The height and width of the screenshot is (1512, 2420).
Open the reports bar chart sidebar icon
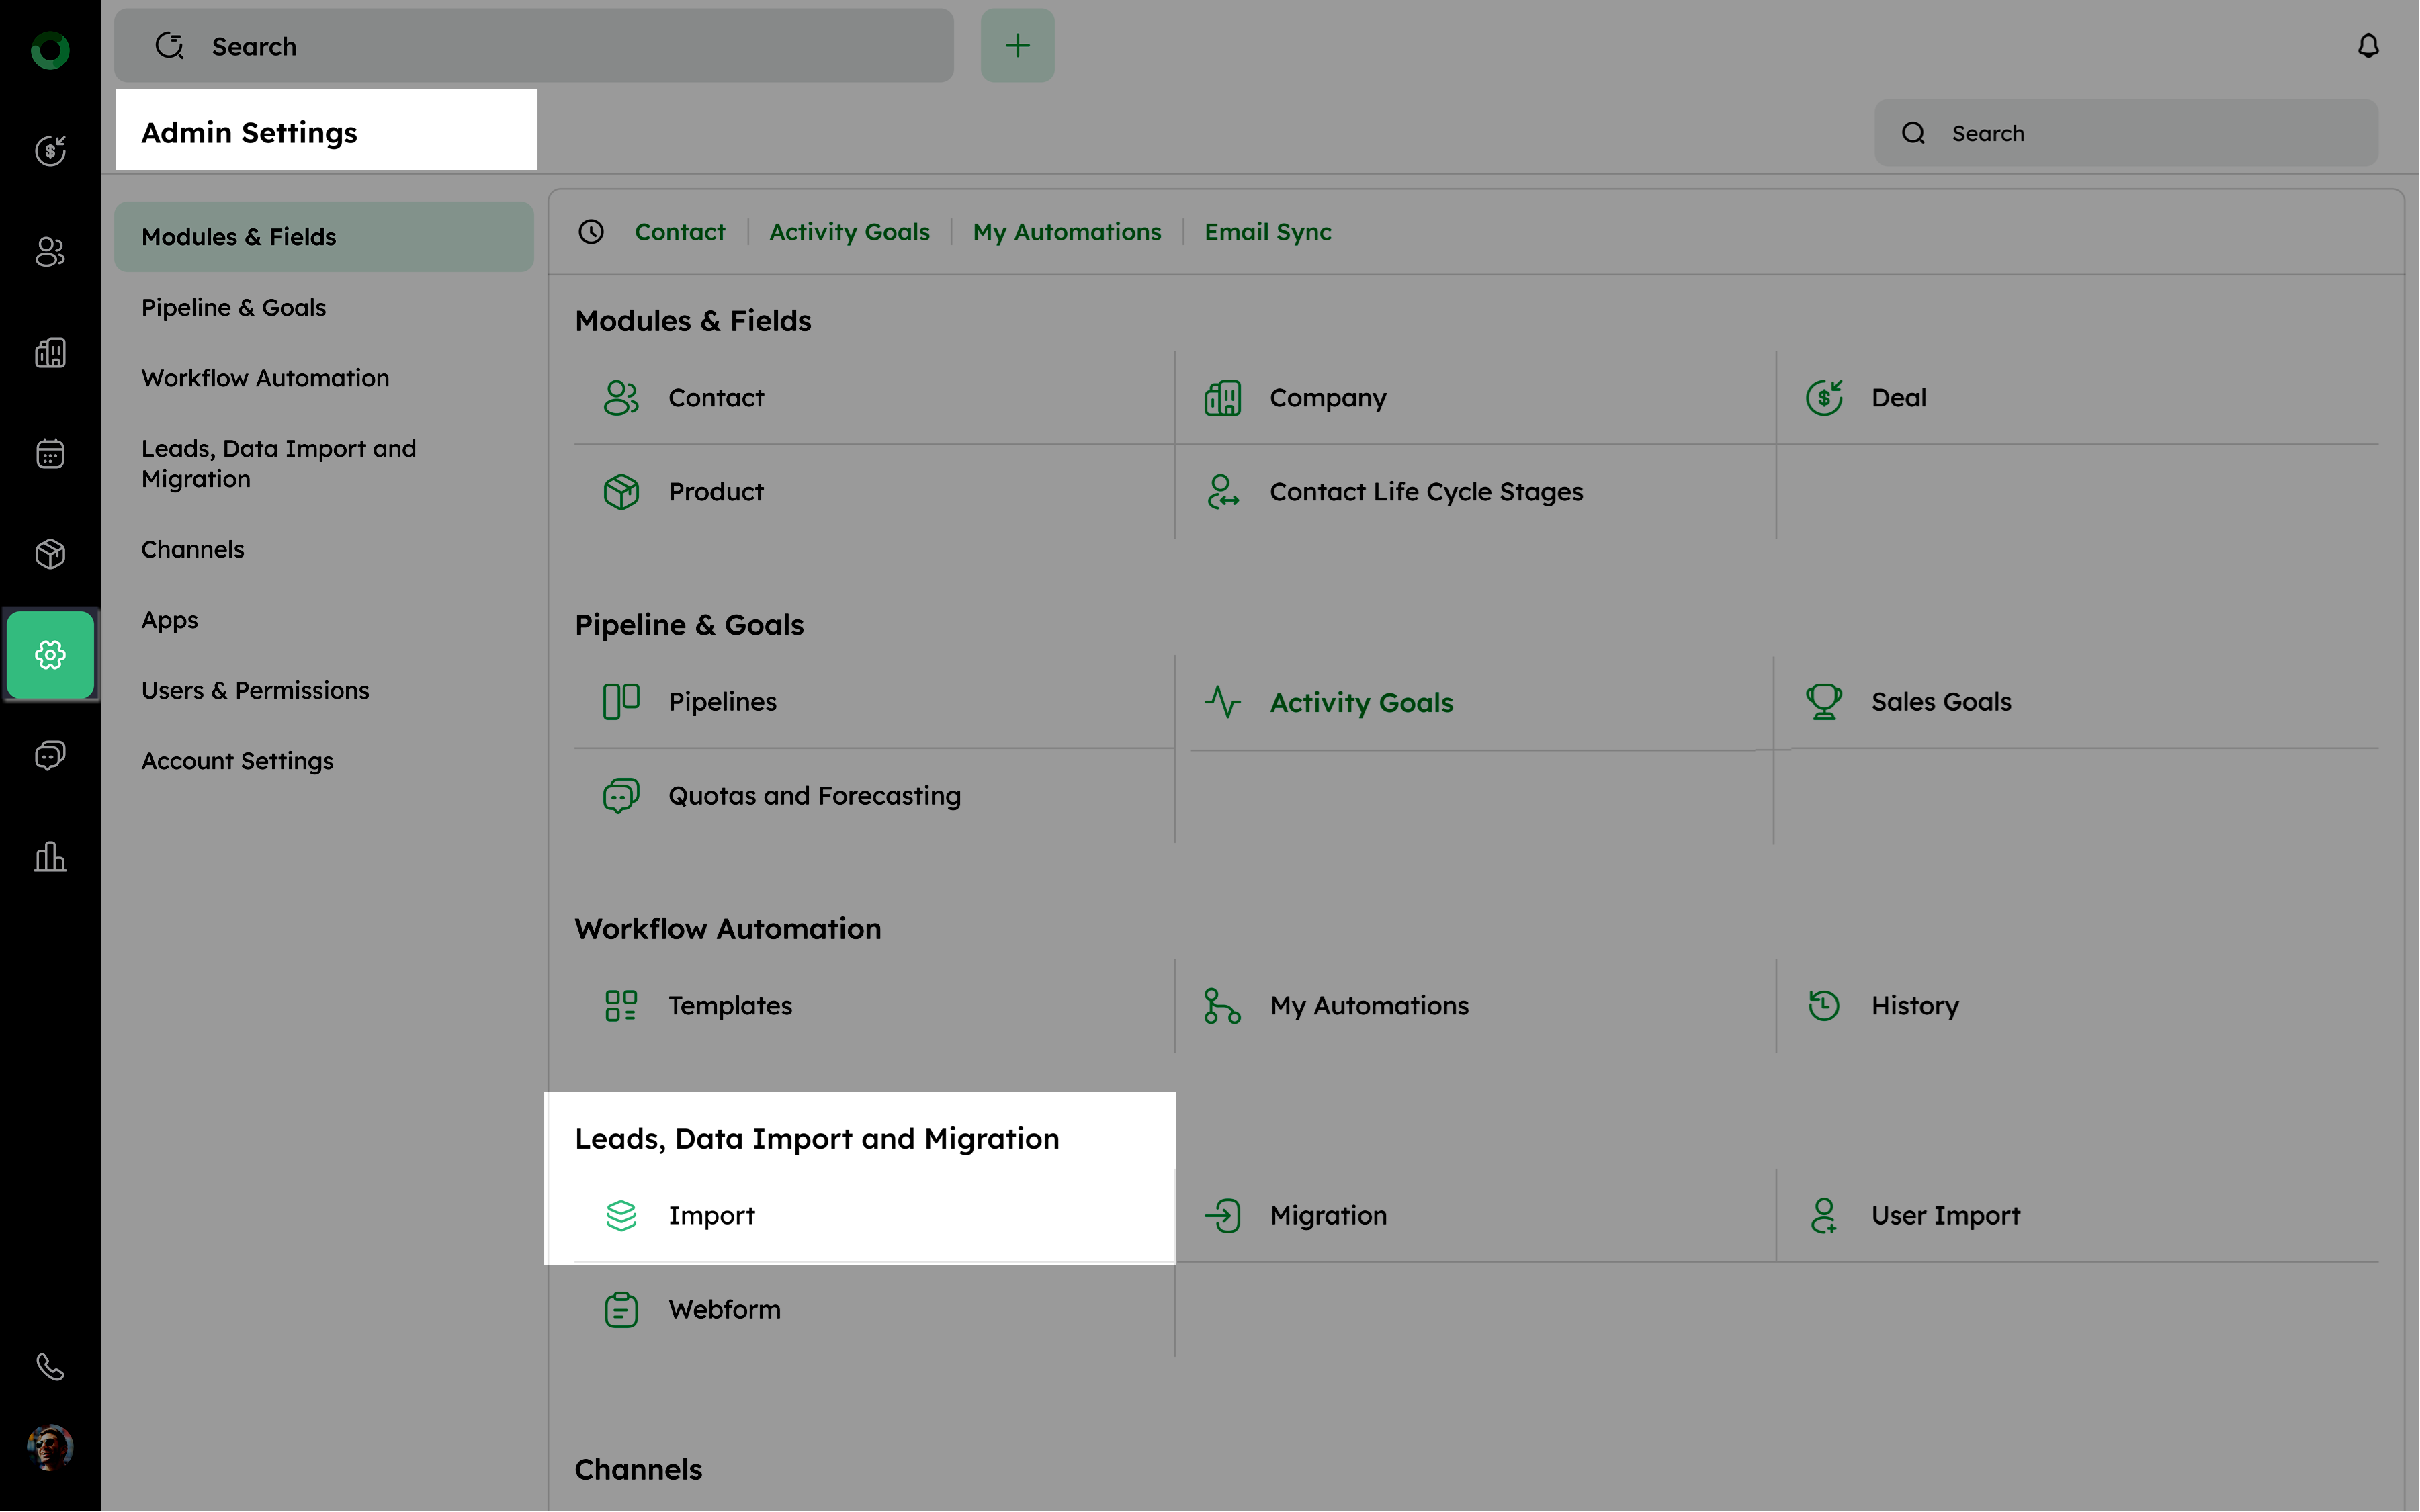50,857
